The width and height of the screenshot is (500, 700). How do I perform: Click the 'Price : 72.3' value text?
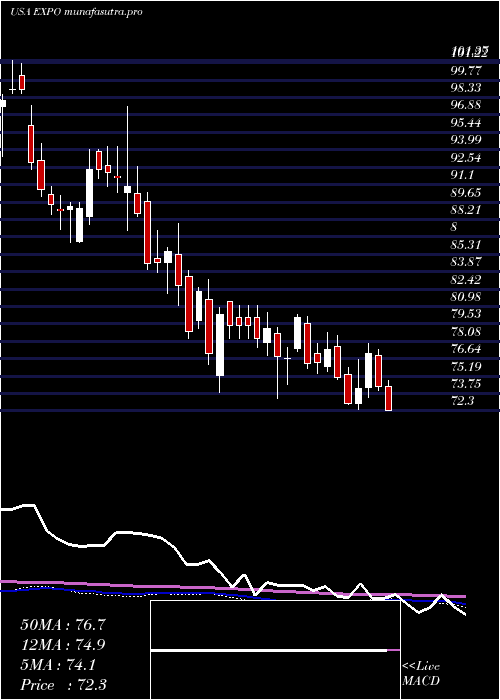63,685
